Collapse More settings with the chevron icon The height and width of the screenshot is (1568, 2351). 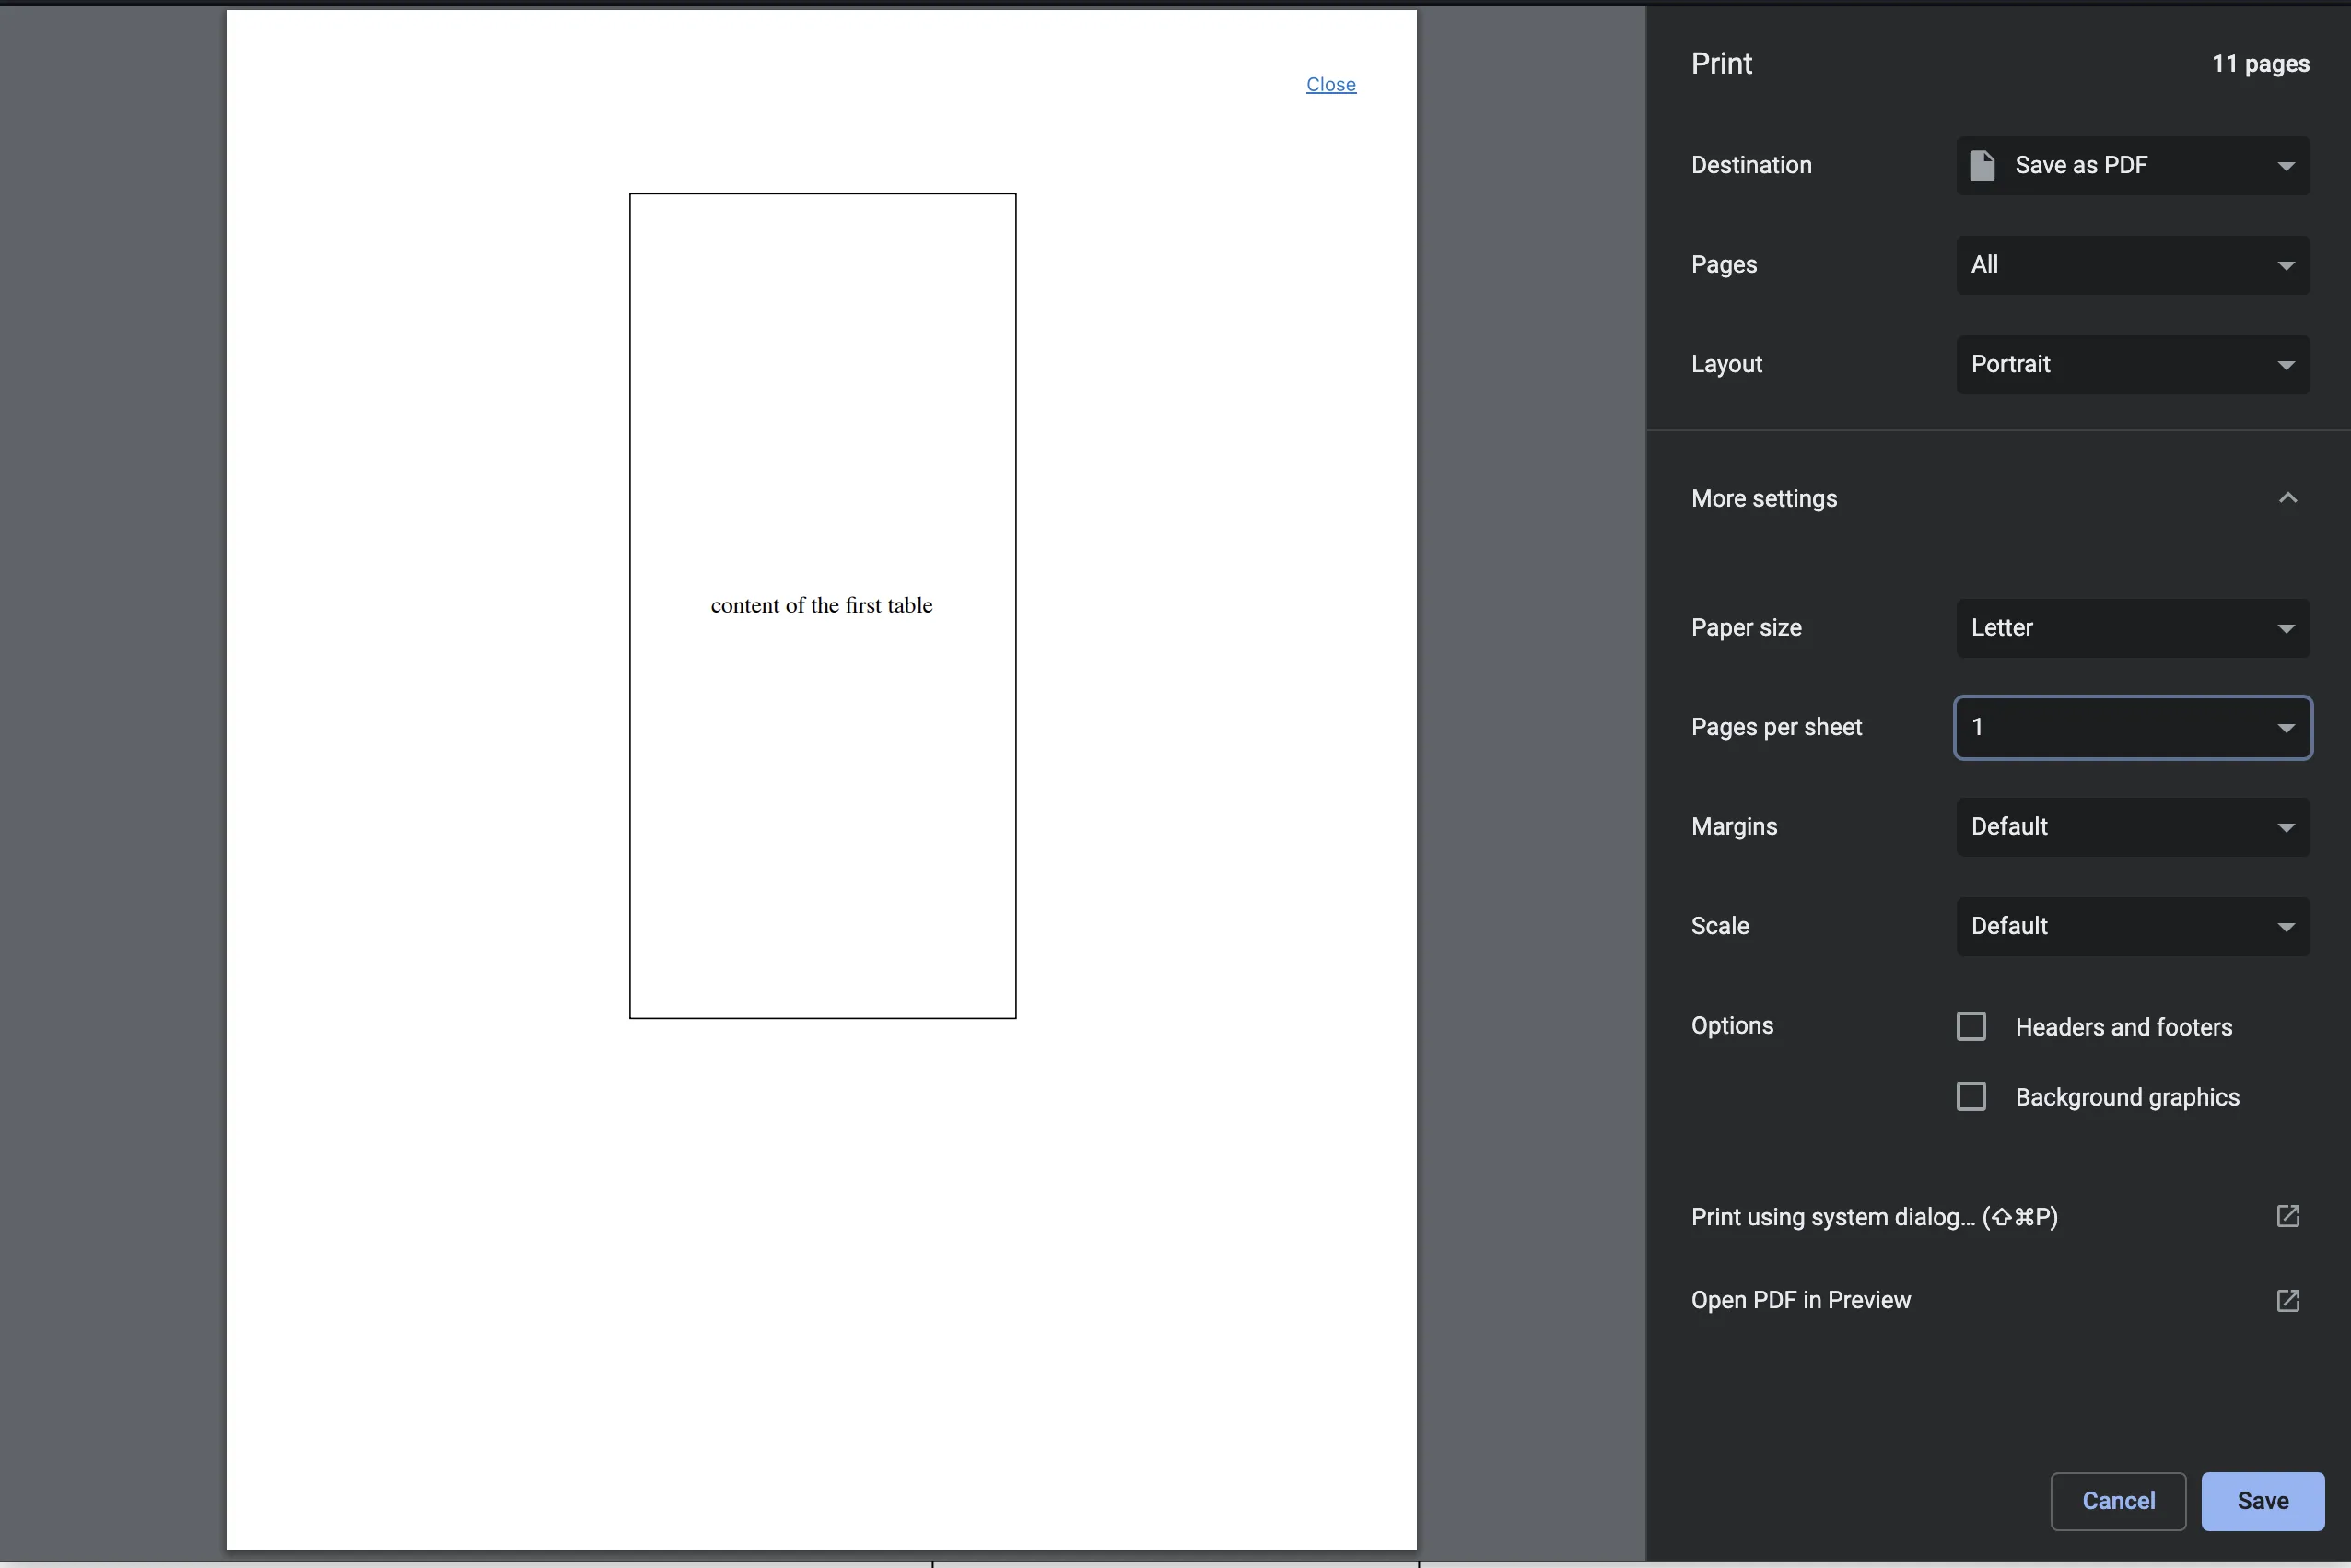pyautogui.click(x=2287, y=498)
